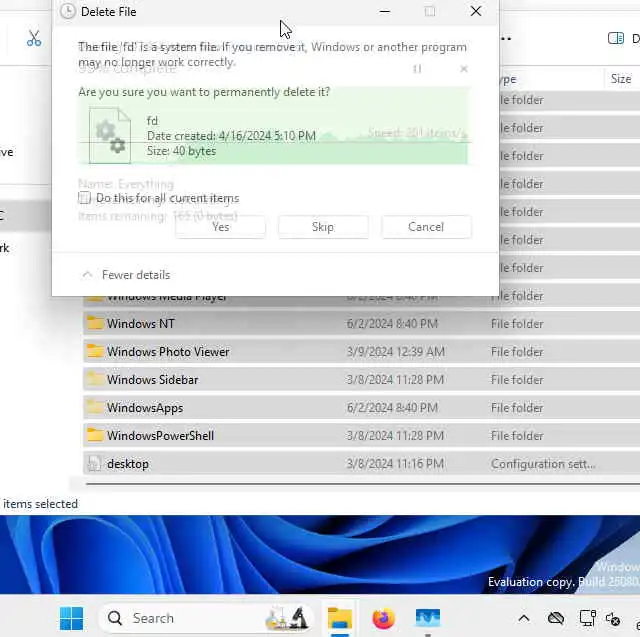Cancel the Delete File dialog
Image resolution: width=640 pixels, height=637 pixels.
pos(426,227)
